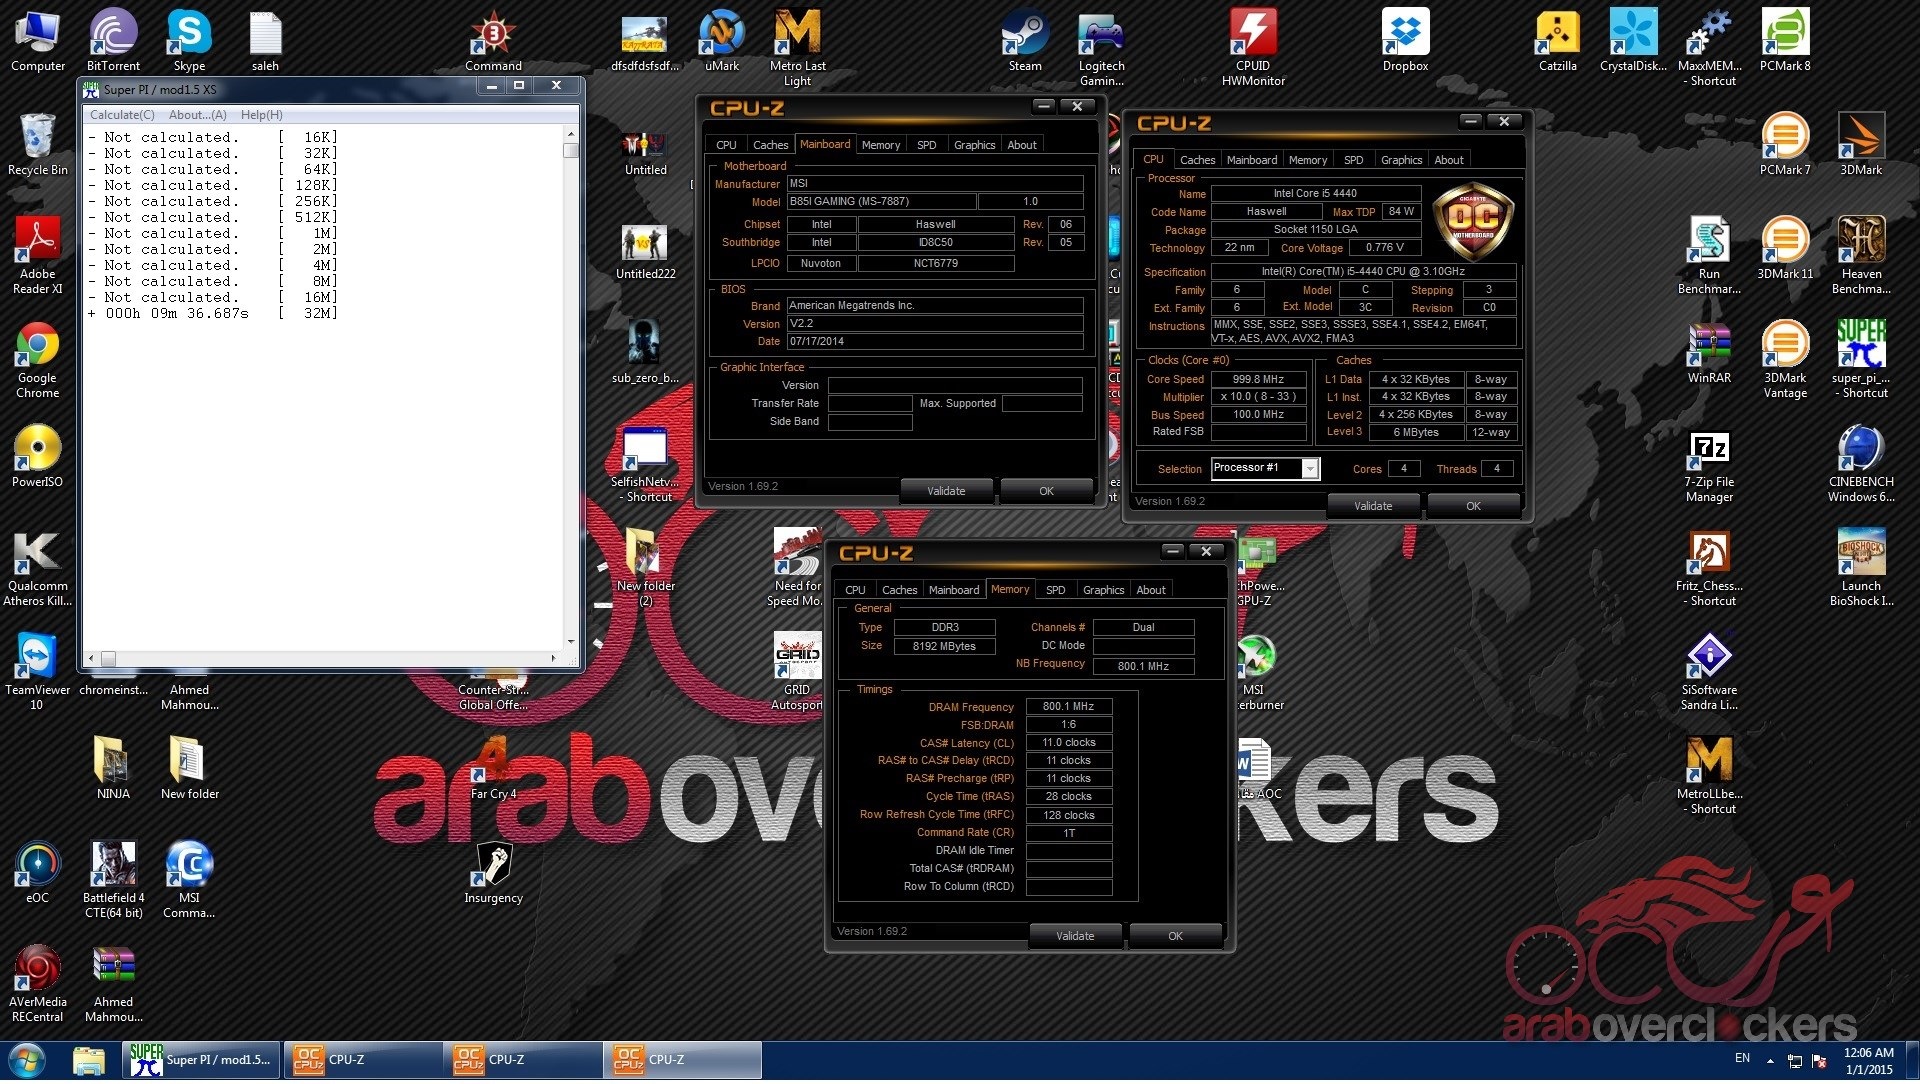
Task: Click Super PI vertical scrollbar down arrow
Action: coord(571,642)
